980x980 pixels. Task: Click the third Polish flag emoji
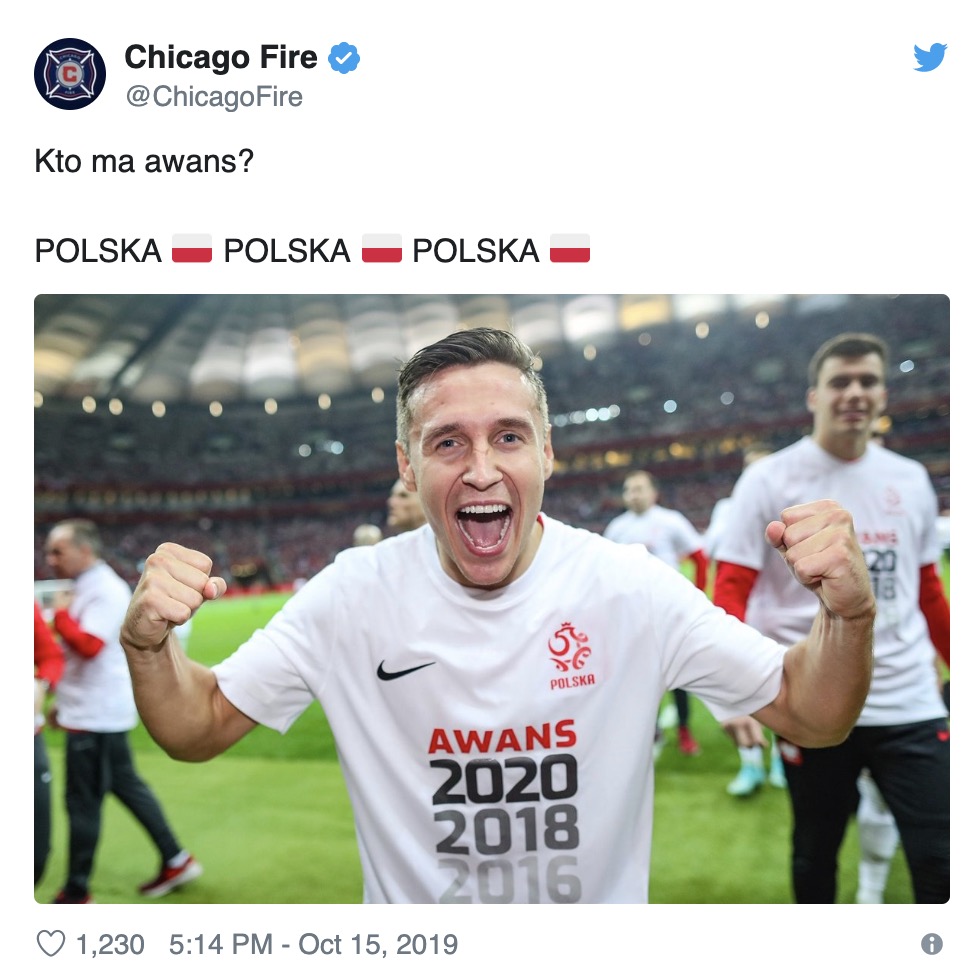(x=569, y=249)
